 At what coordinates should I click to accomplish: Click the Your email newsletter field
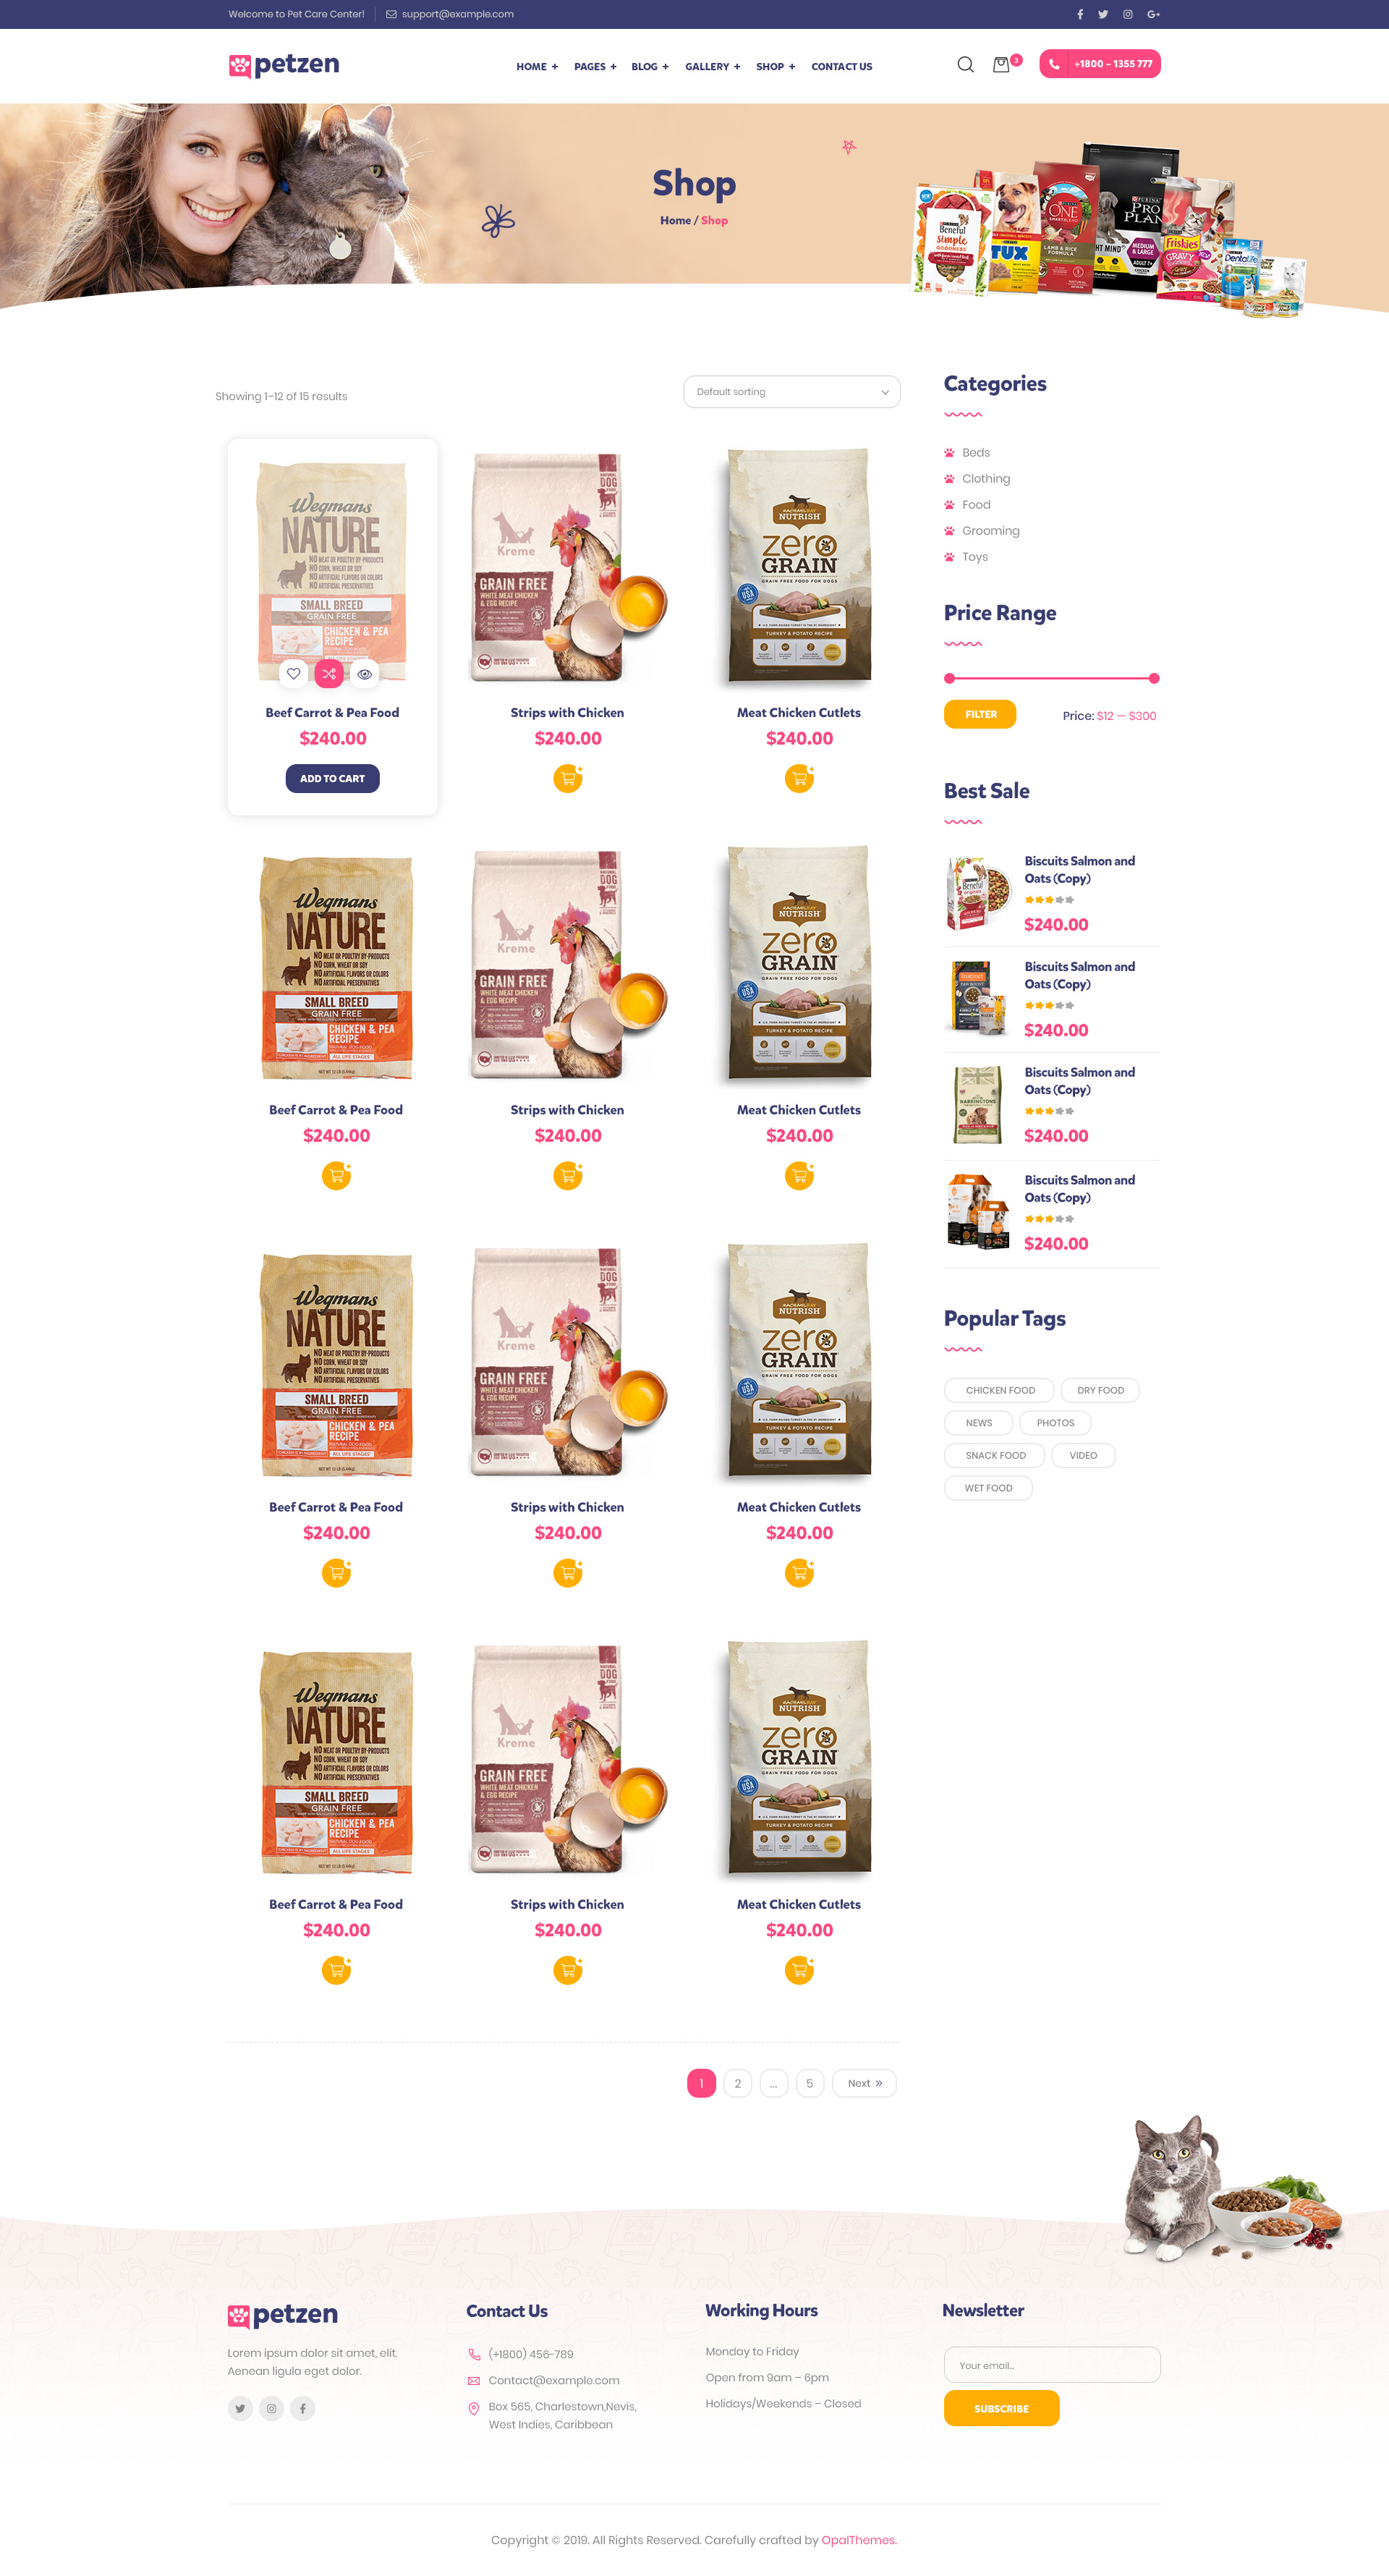1052,2365
